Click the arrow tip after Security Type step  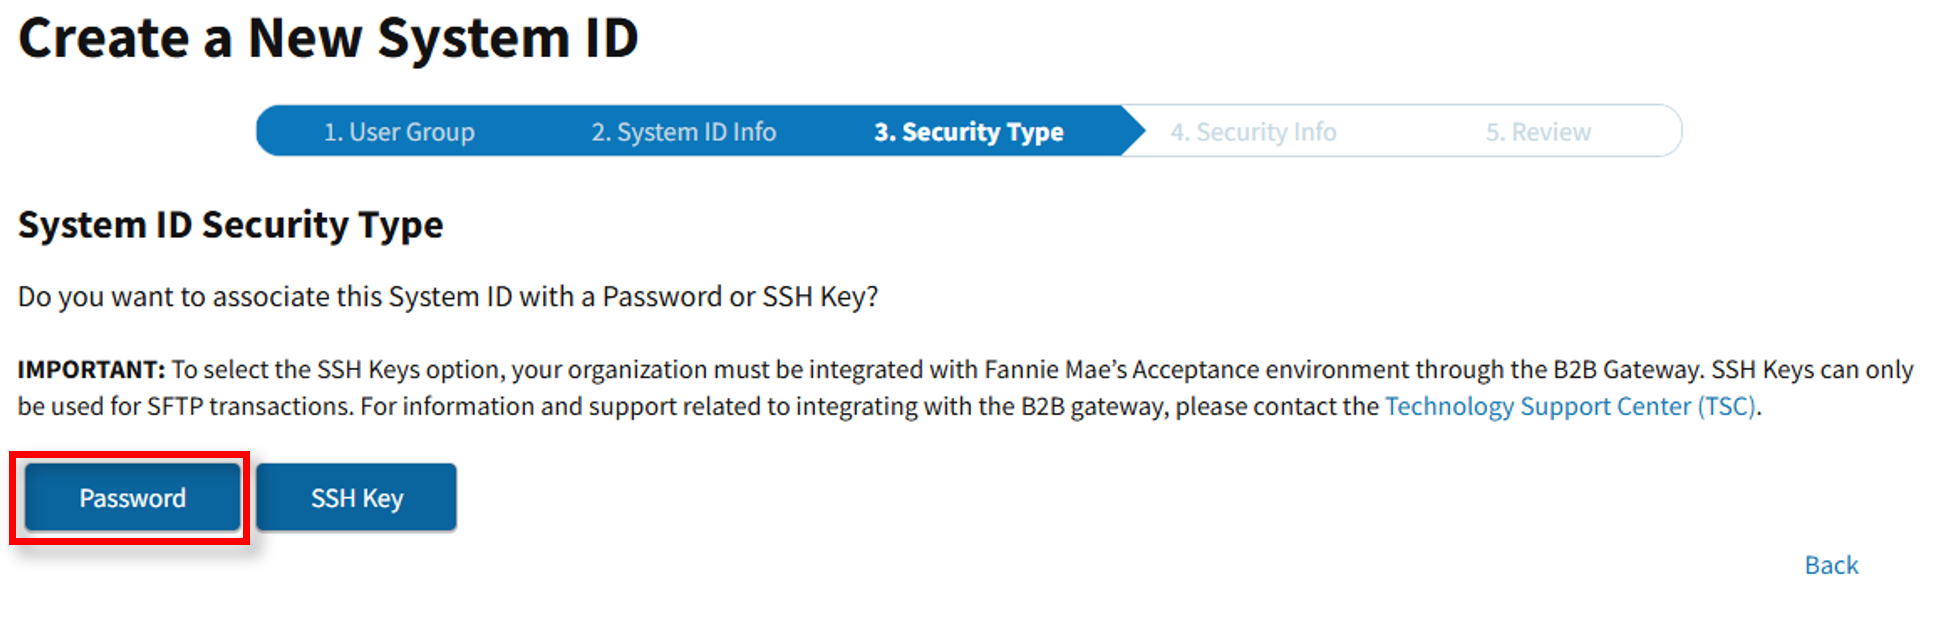coord(1133,131)
